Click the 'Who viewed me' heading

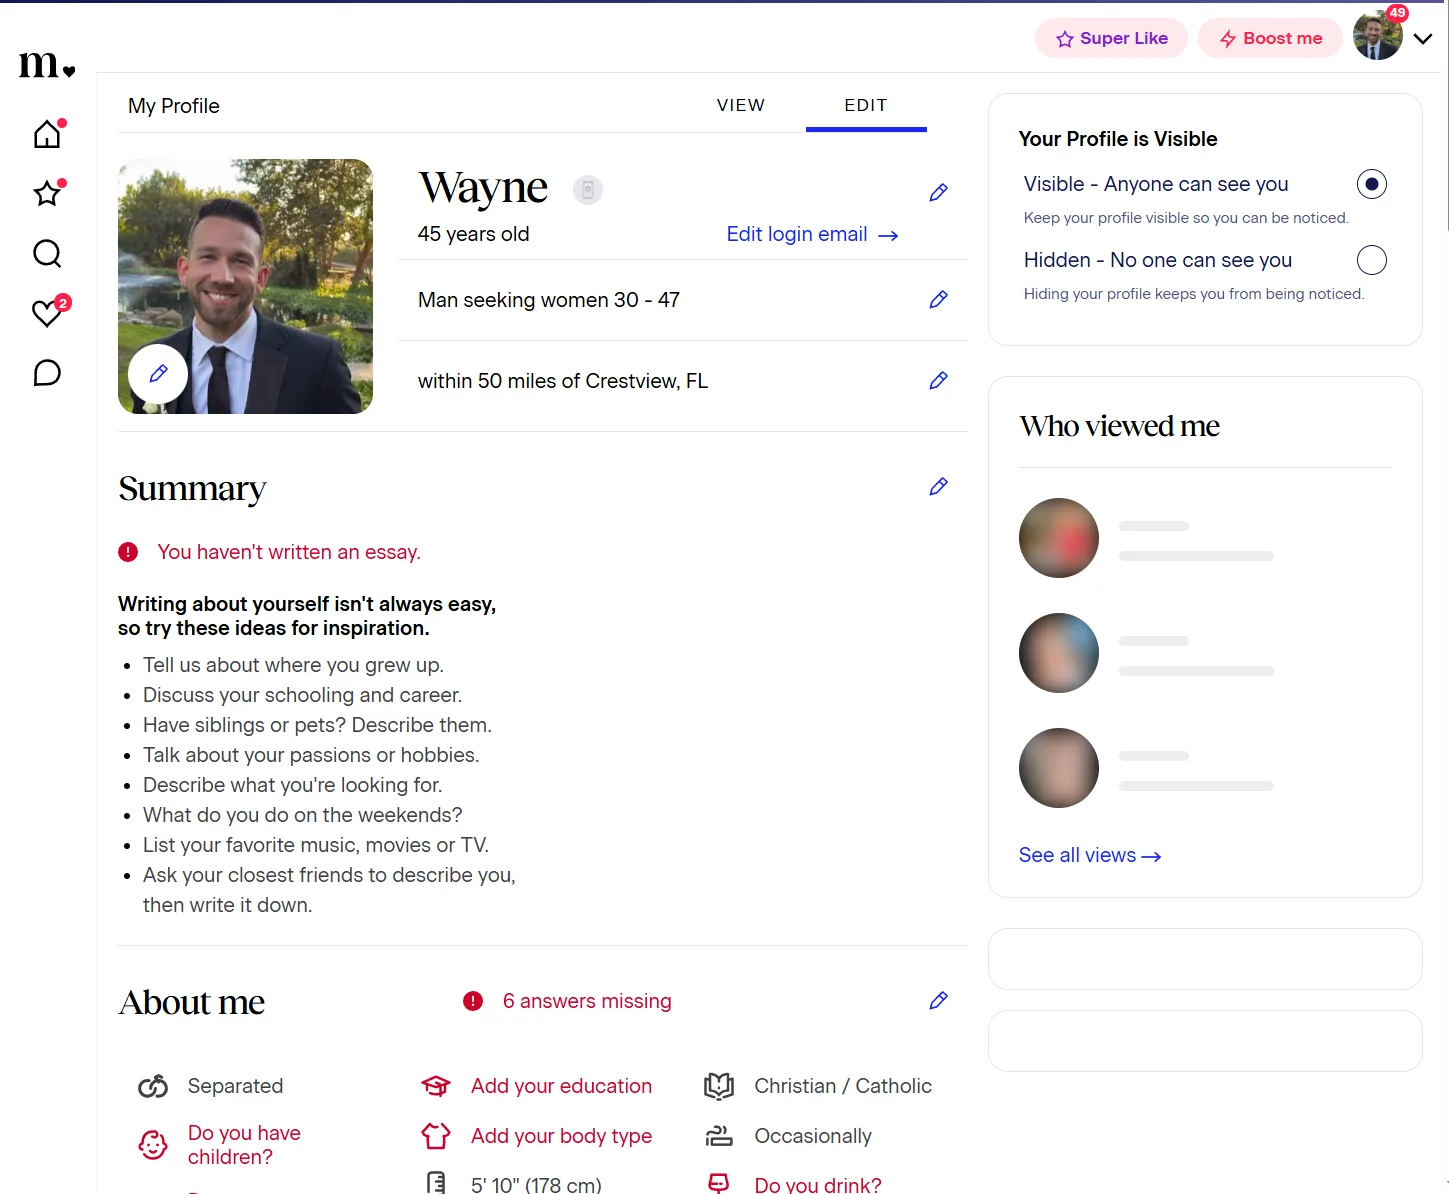1119,426
